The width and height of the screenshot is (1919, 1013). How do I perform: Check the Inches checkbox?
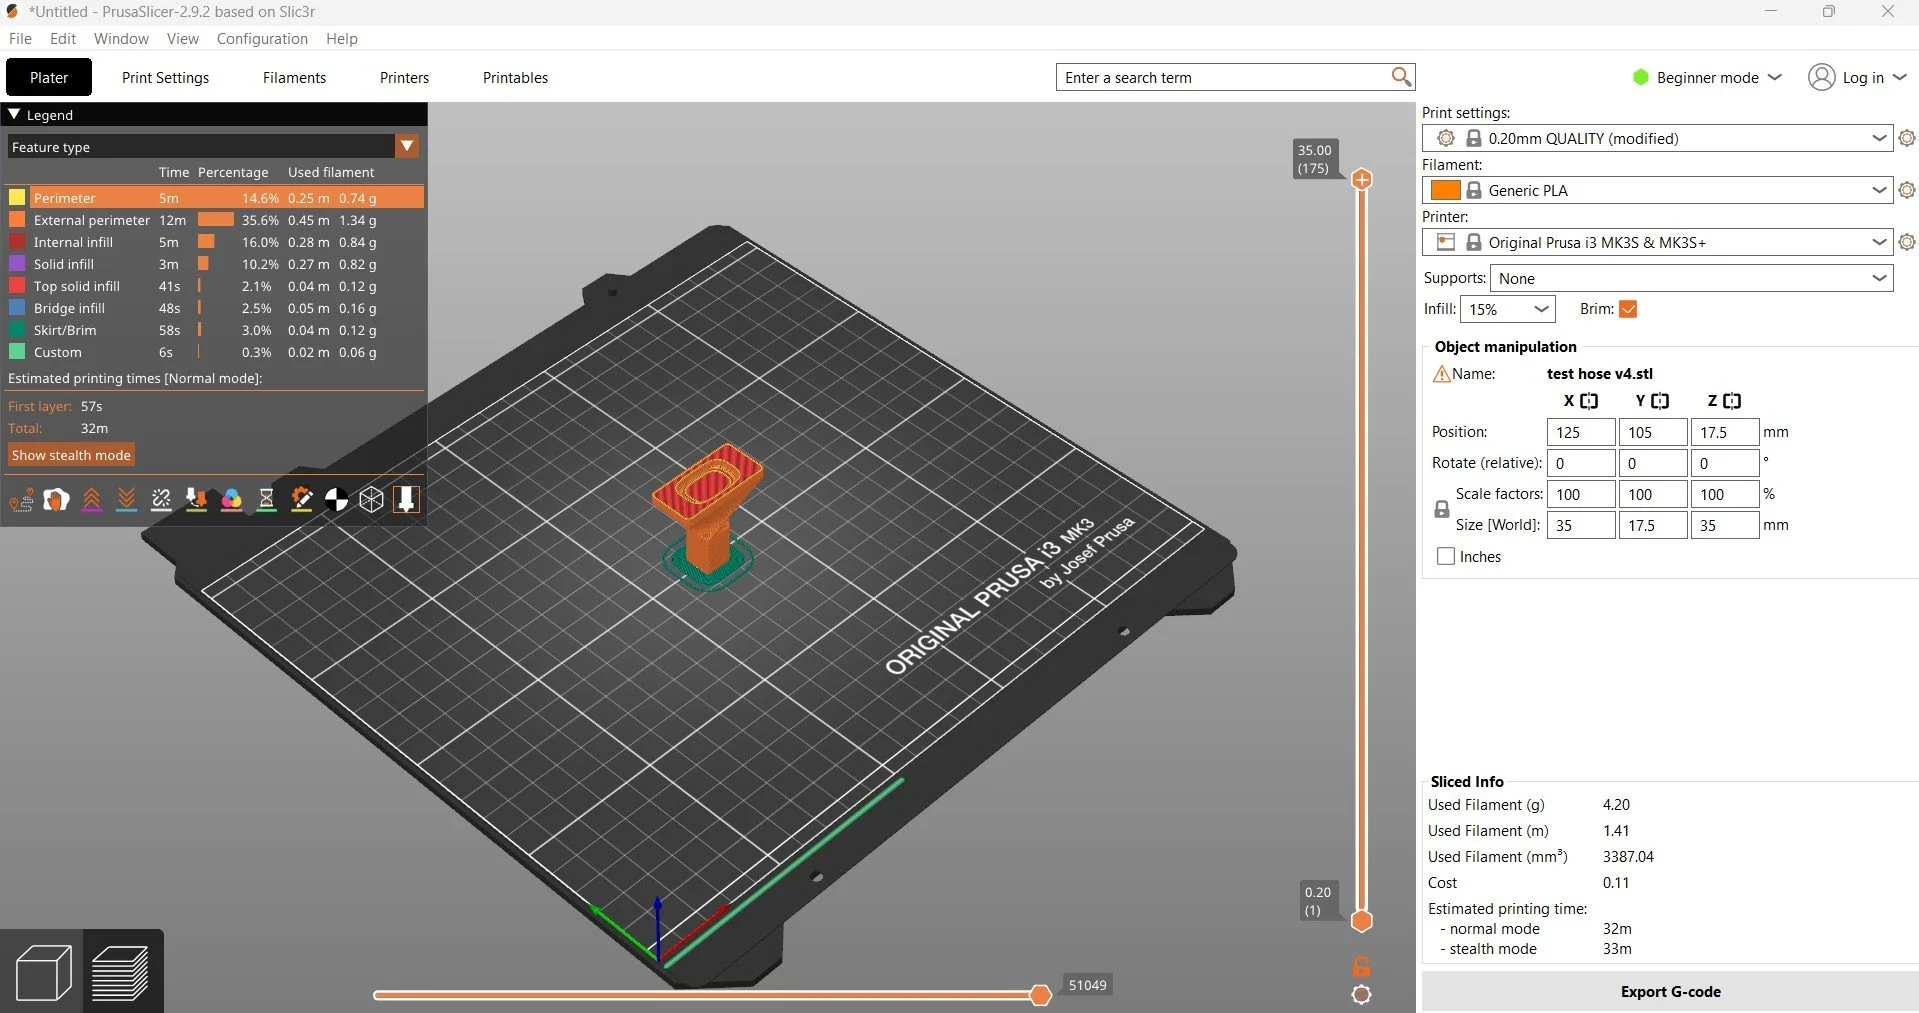tap(1445, 556)
